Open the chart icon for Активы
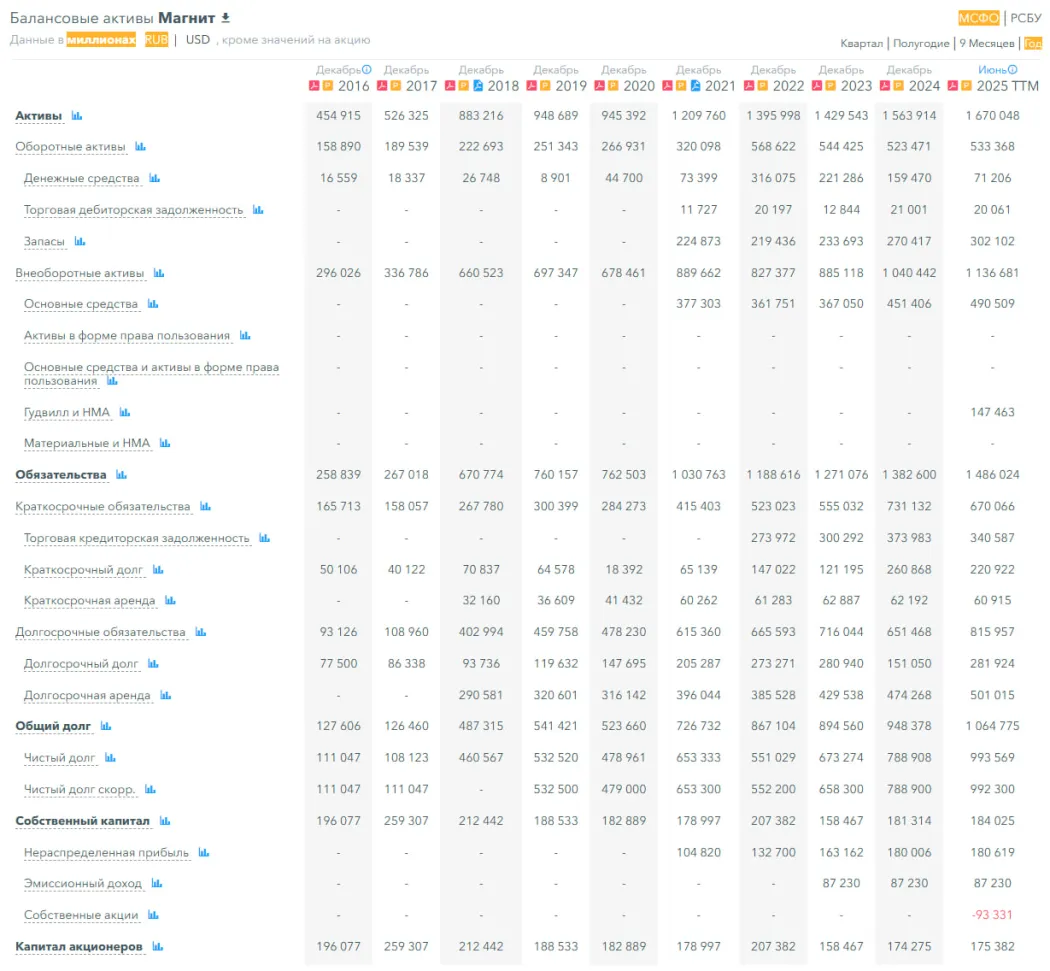 (77, 116)
